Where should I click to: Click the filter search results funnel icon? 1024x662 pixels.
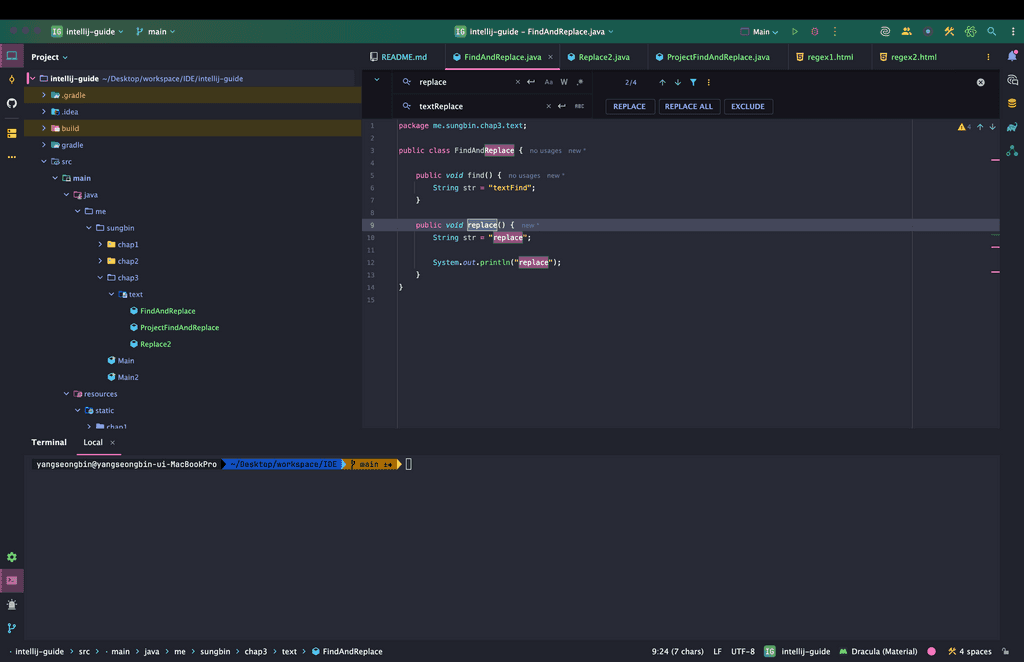pyautogui.click(x=693, y=82)
